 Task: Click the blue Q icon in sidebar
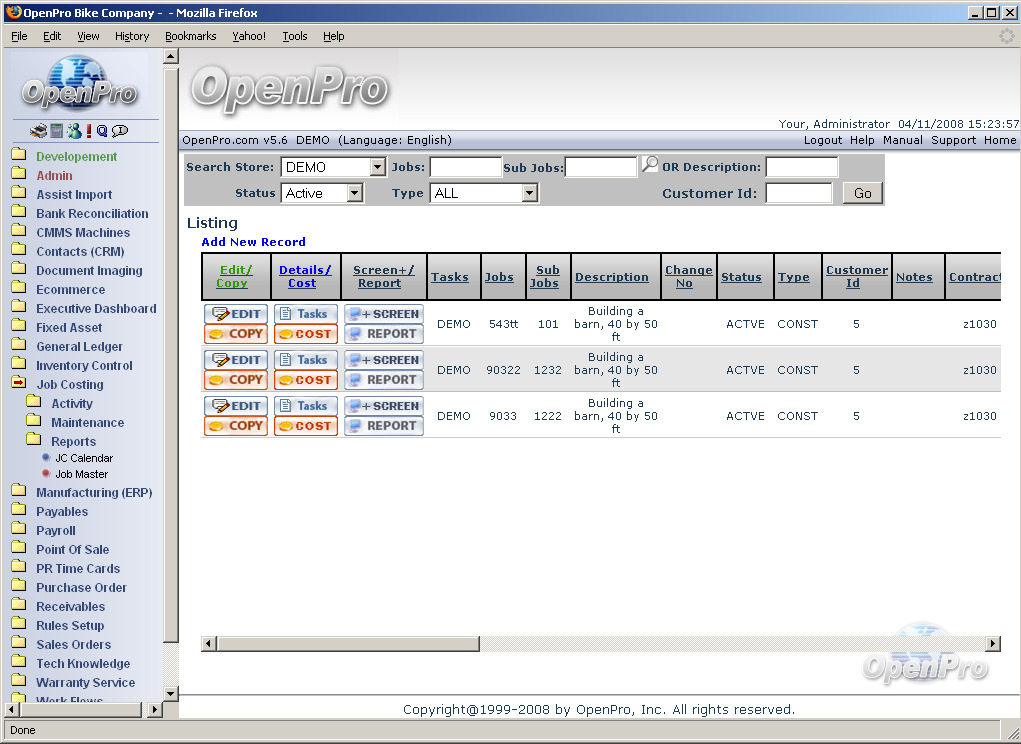click(x=102, y=131)
